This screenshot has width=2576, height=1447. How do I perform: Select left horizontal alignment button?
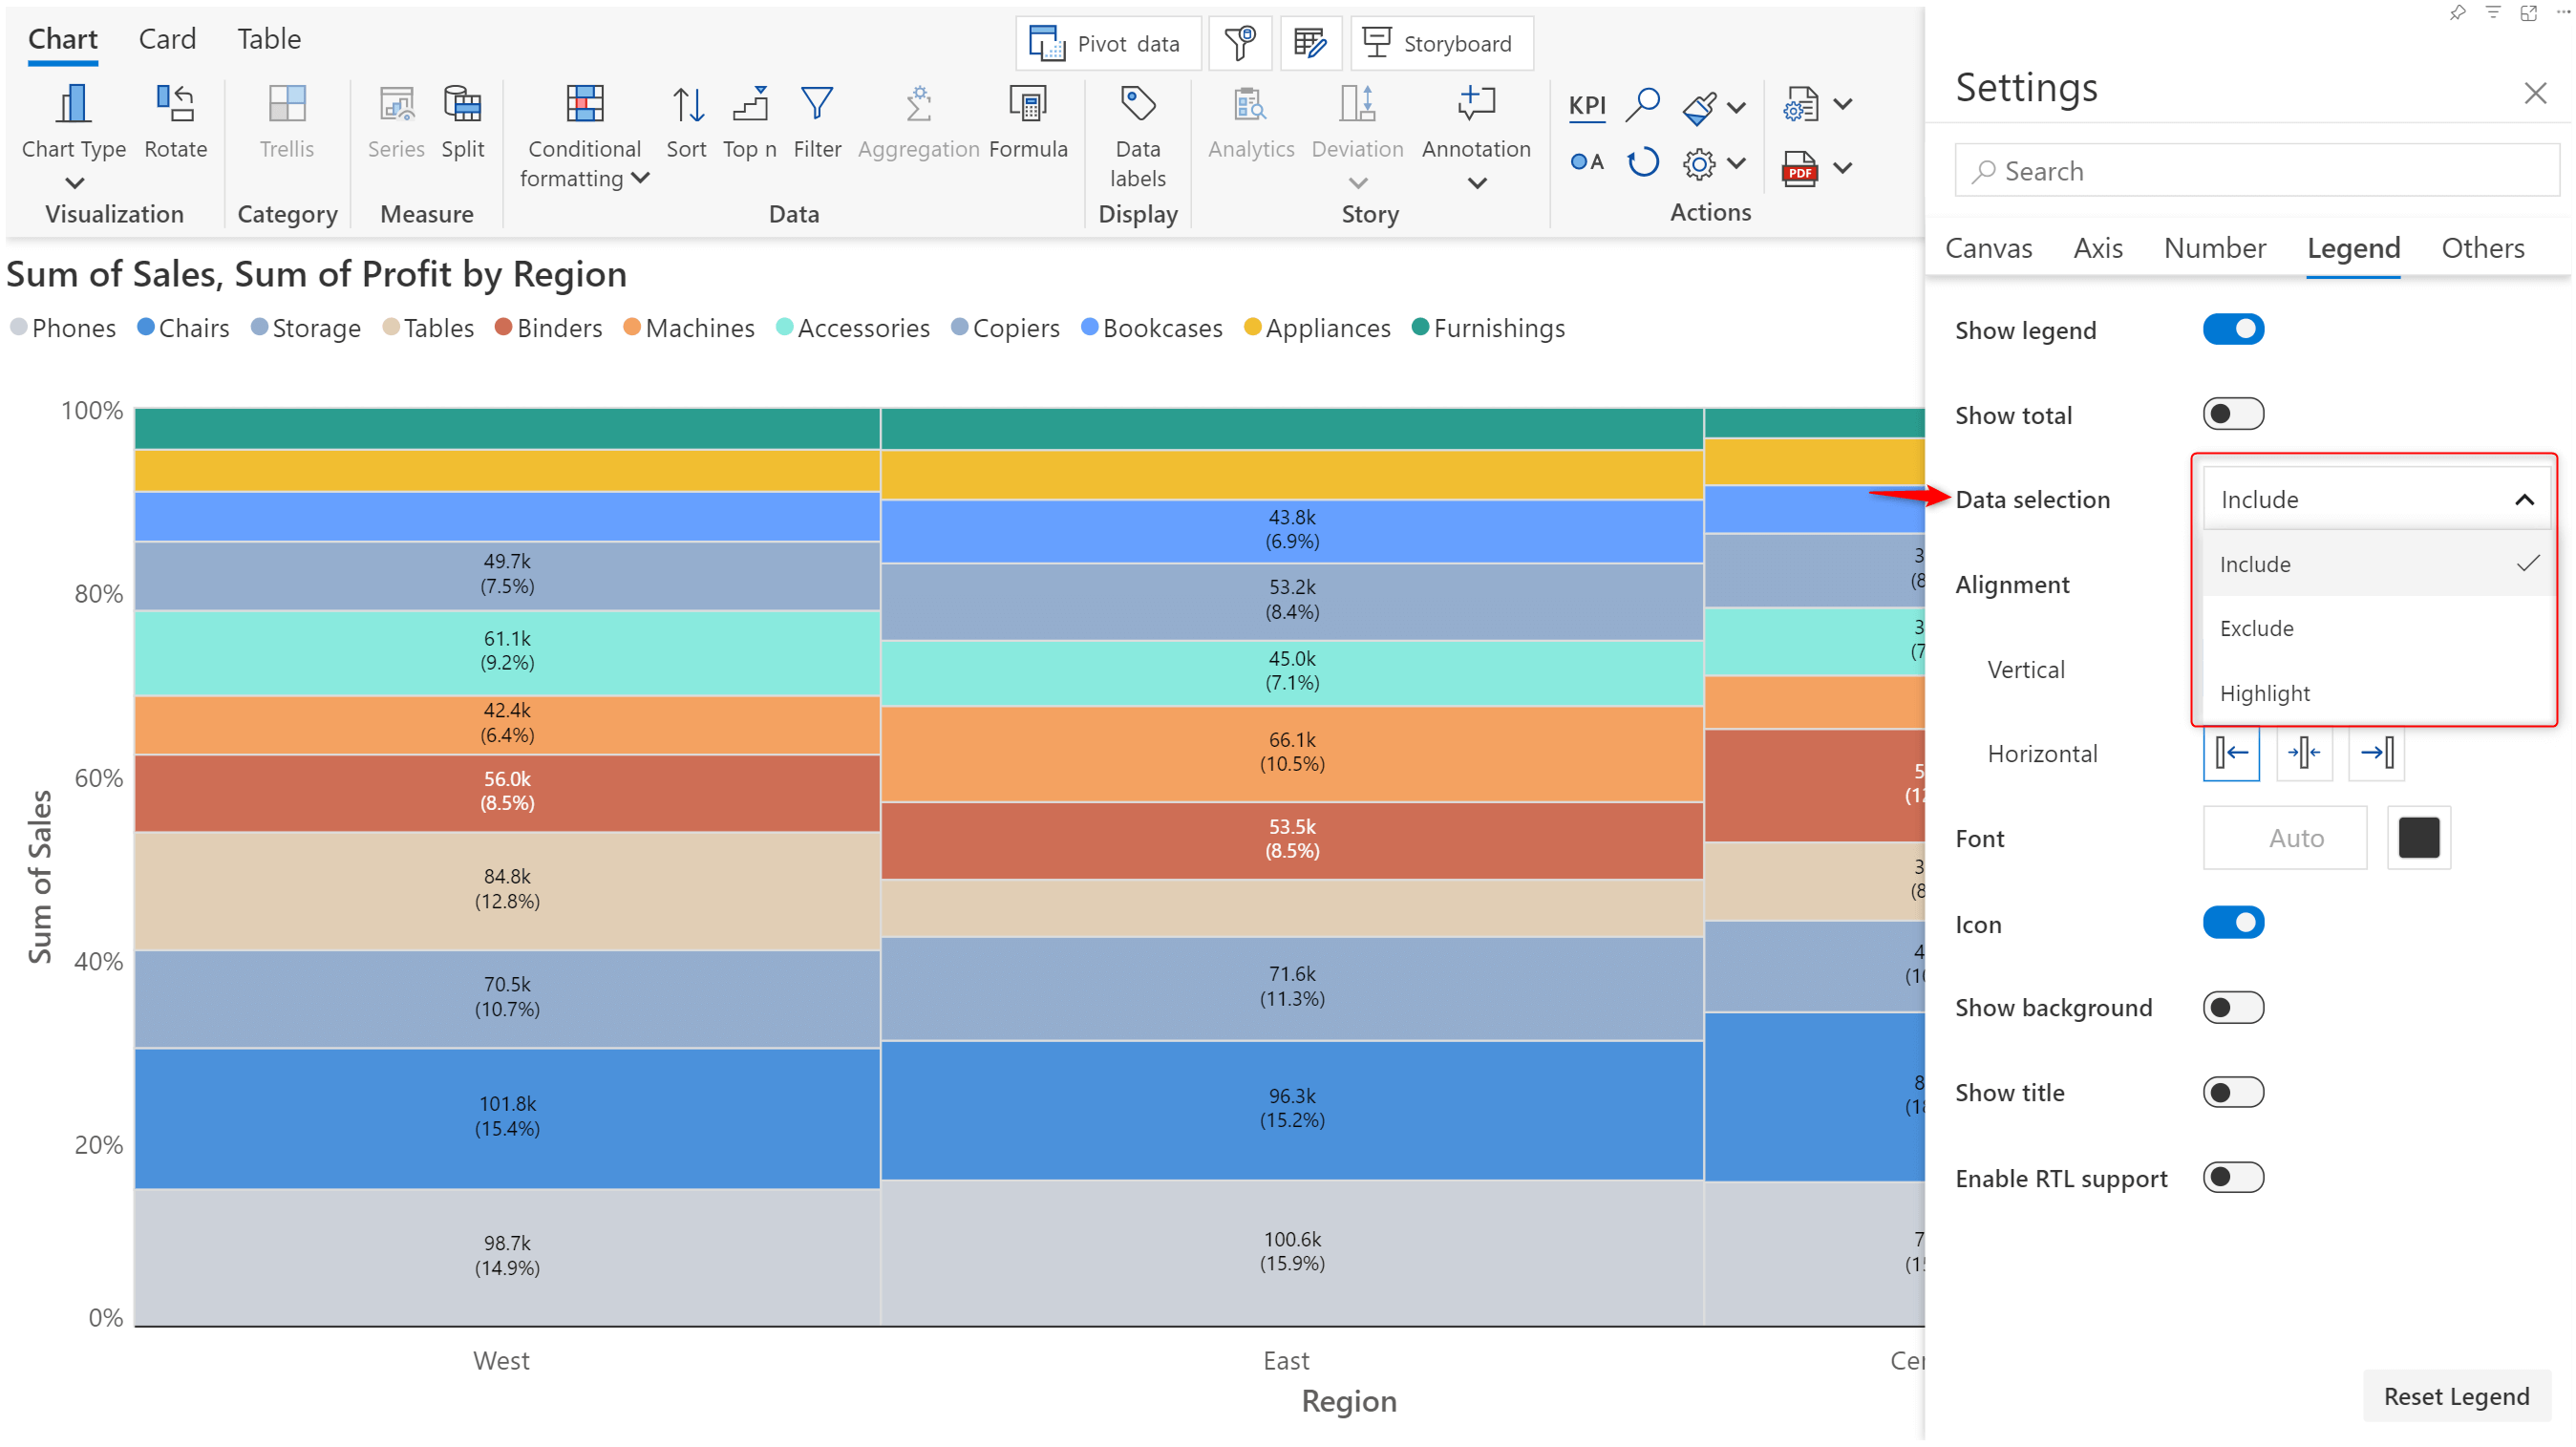[x=2231, y=752]
